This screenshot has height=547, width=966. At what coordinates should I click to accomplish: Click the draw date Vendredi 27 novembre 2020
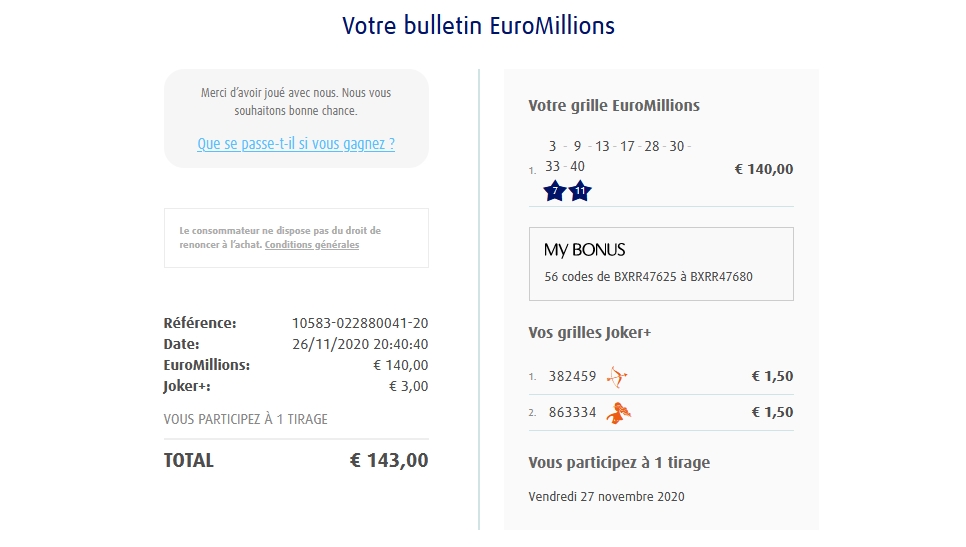pyautogui.click(x=606, y=496)
